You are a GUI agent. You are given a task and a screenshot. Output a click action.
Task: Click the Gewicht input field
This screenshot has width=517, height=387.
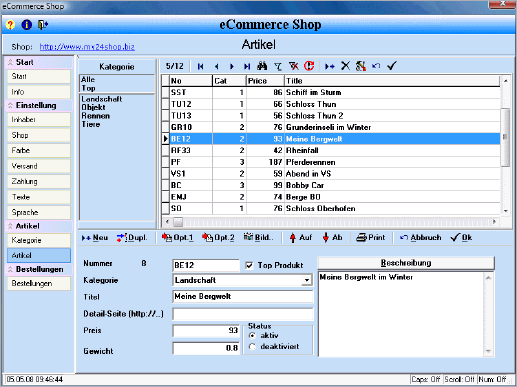coord(206,348)
